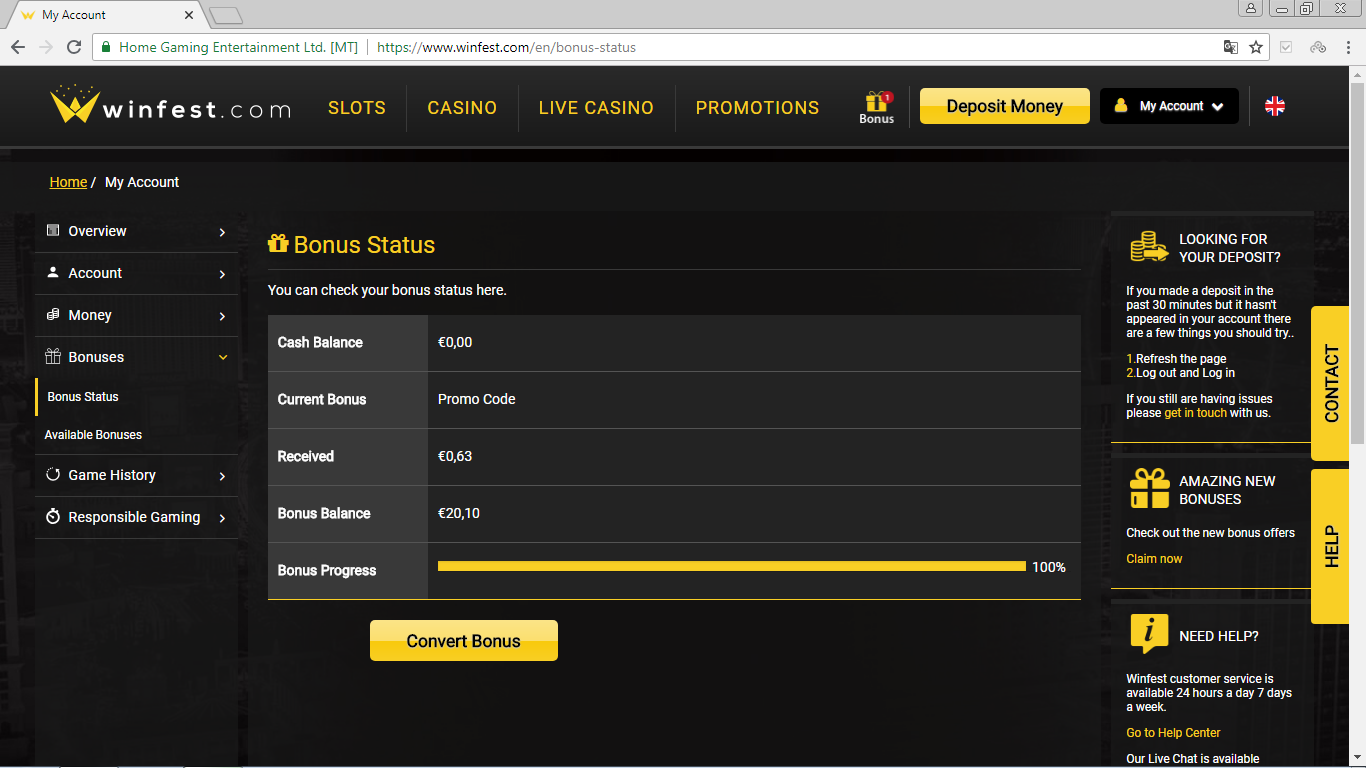
Task: Select the UK flag language icon
Action: 1275,106
